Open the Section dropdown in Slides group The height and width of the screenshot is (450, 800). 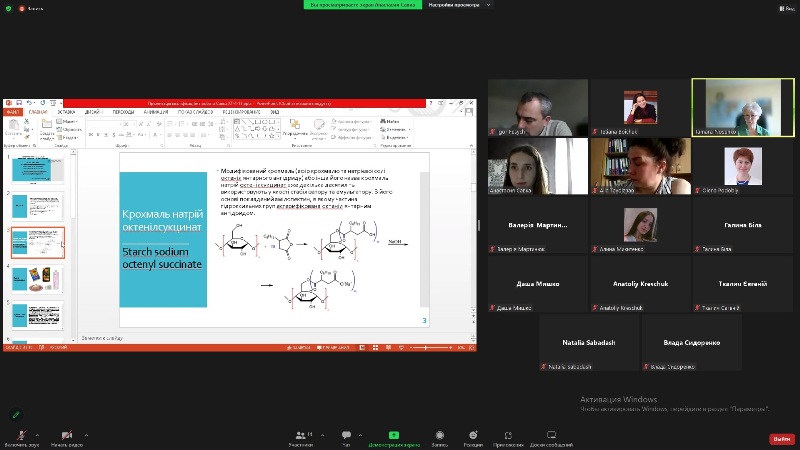pos(69,137)
